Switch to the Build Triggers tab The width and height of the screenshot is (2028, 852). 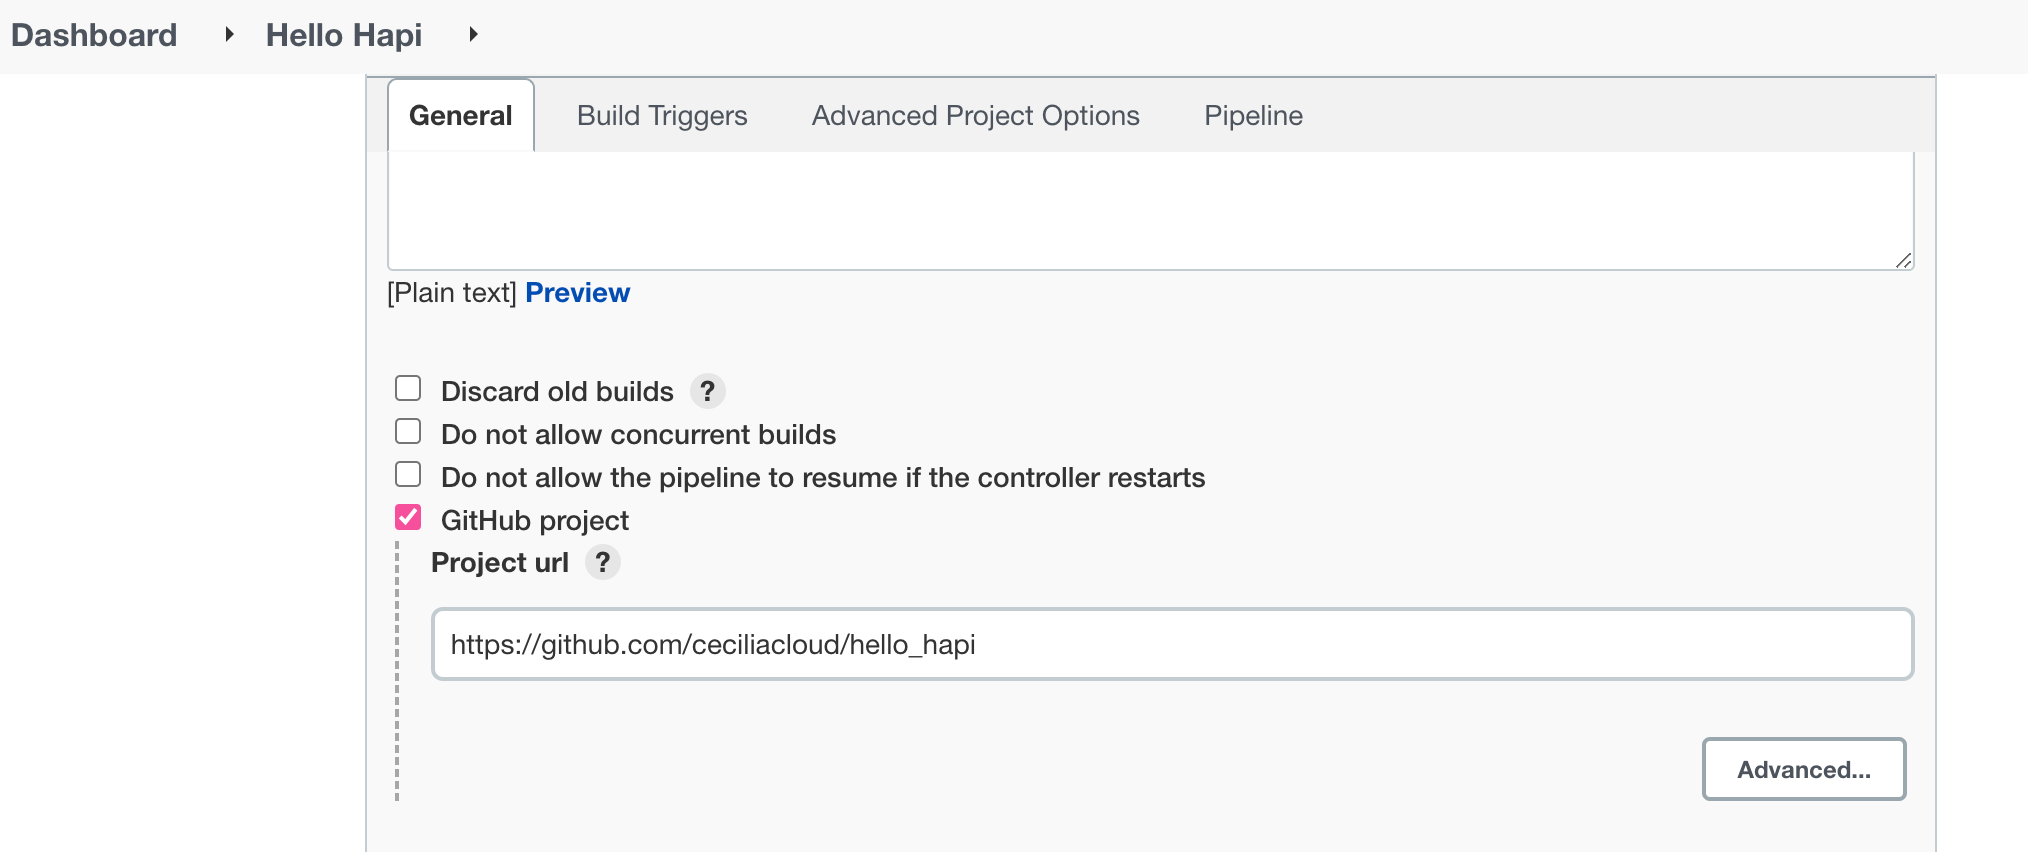662,116
